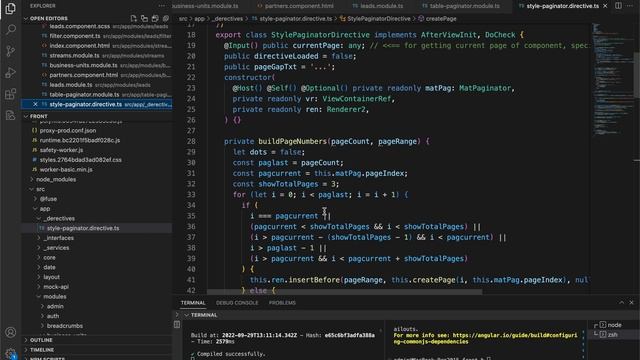
Task: Open safety-worker.js in file tree
Action: pos(61,150)
